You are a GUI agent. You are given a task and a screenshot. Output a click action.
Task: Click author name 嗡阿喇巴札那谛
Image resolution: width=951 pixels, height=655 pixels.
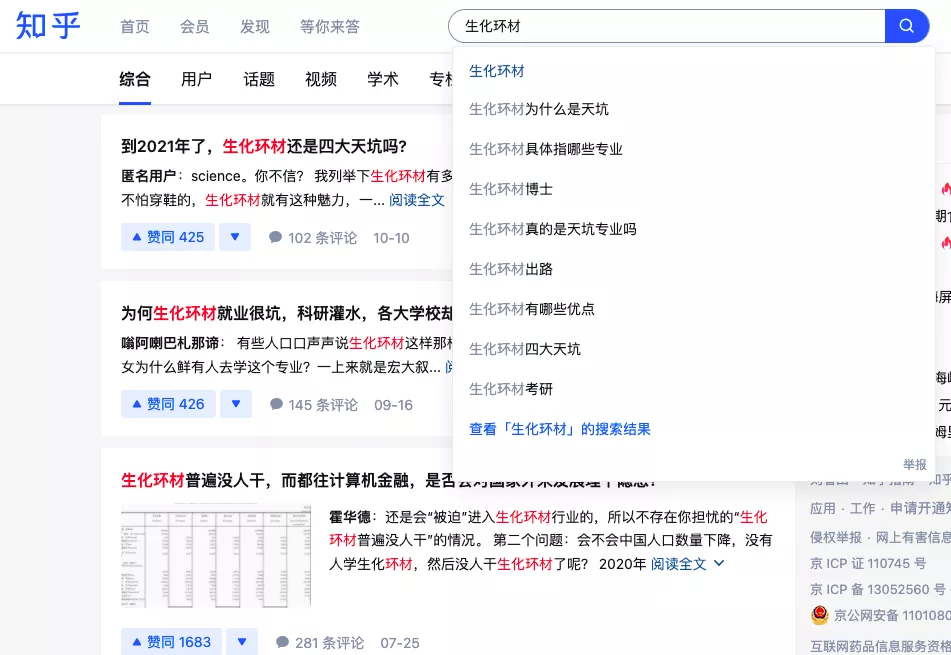click(x=170, y=343)
